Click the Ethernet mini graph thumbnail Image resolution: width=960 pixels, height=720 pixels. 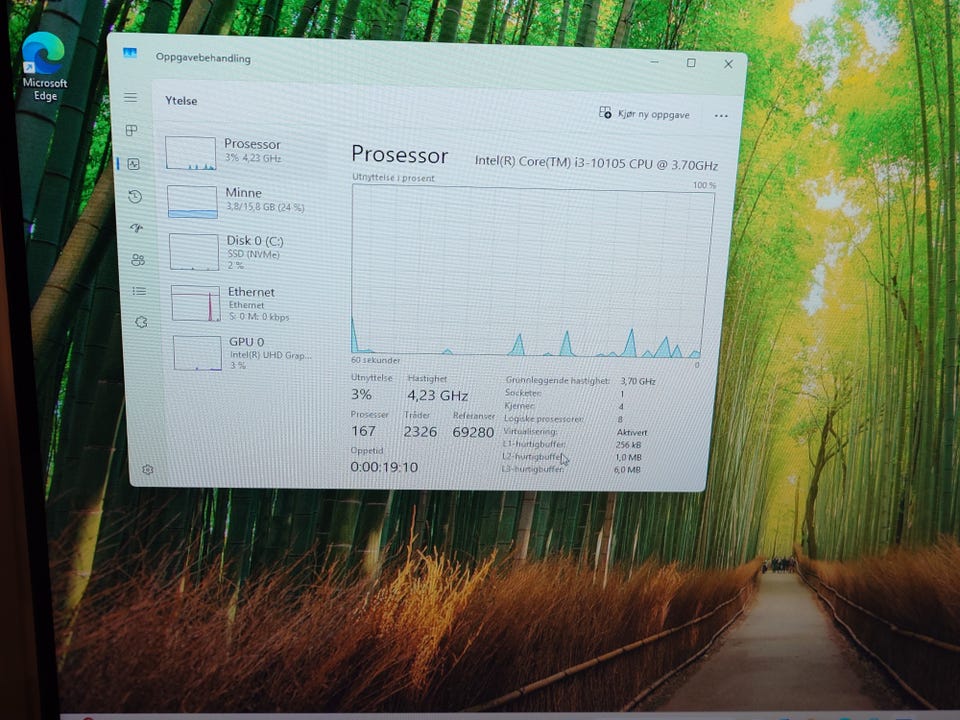(x=196, y=303)
